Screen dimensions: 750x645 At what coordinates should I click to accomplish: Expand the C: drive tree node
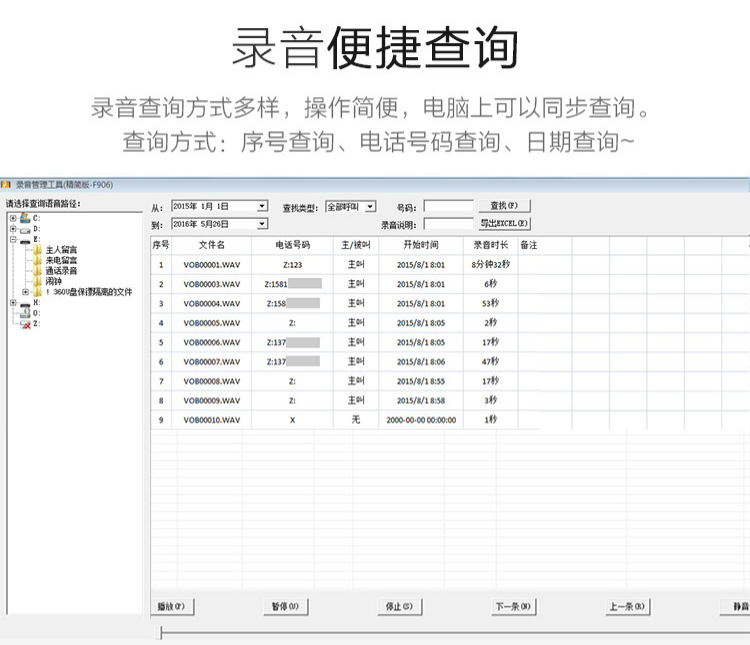pos(13,217)
